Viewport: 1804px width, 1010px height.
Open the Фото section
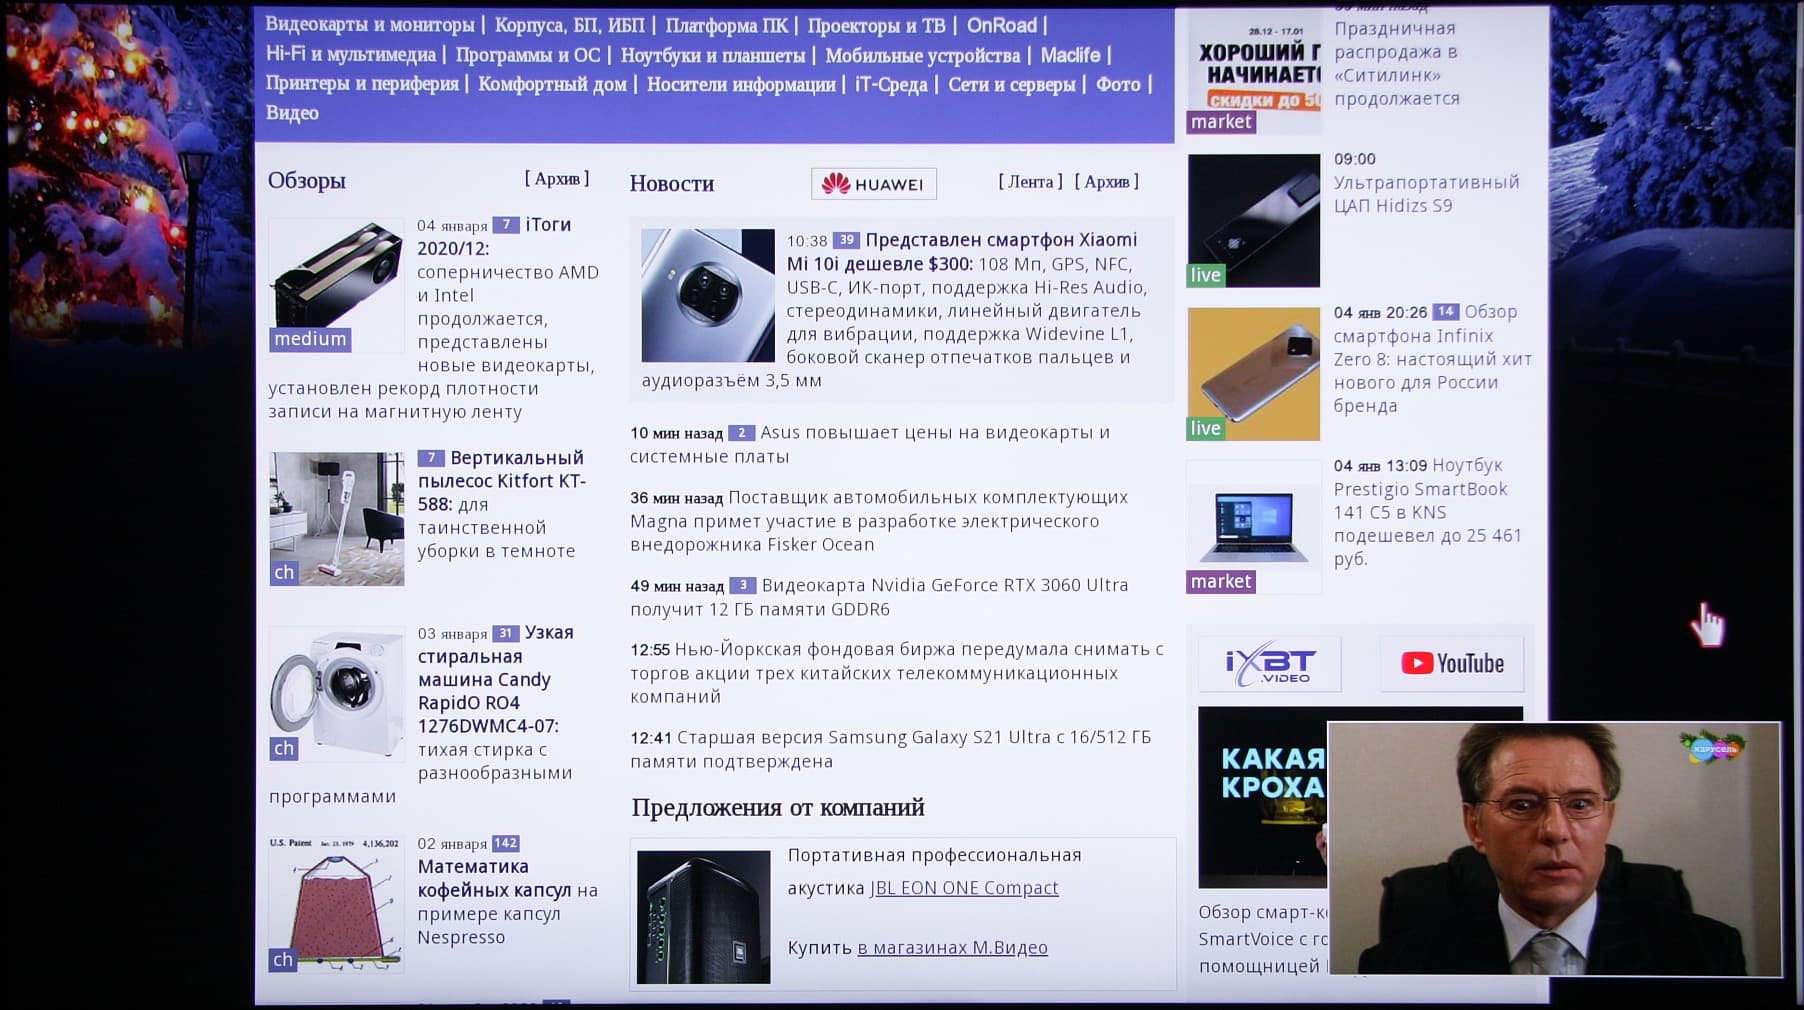pyautogui.click(x=1118, y=84)
